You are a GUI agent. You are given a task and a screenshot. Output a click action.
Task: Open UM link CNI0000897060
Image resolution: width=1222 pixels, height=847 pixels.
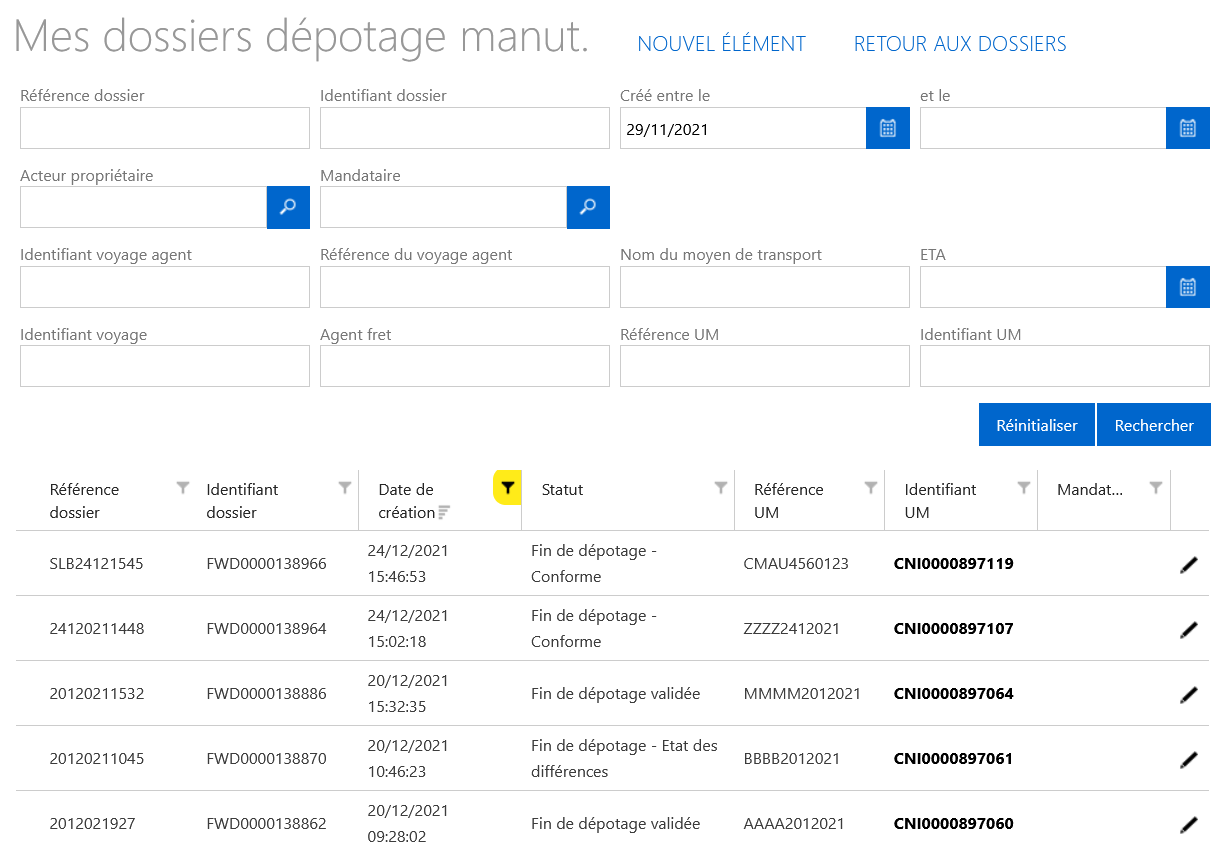[x=954, y=824]
